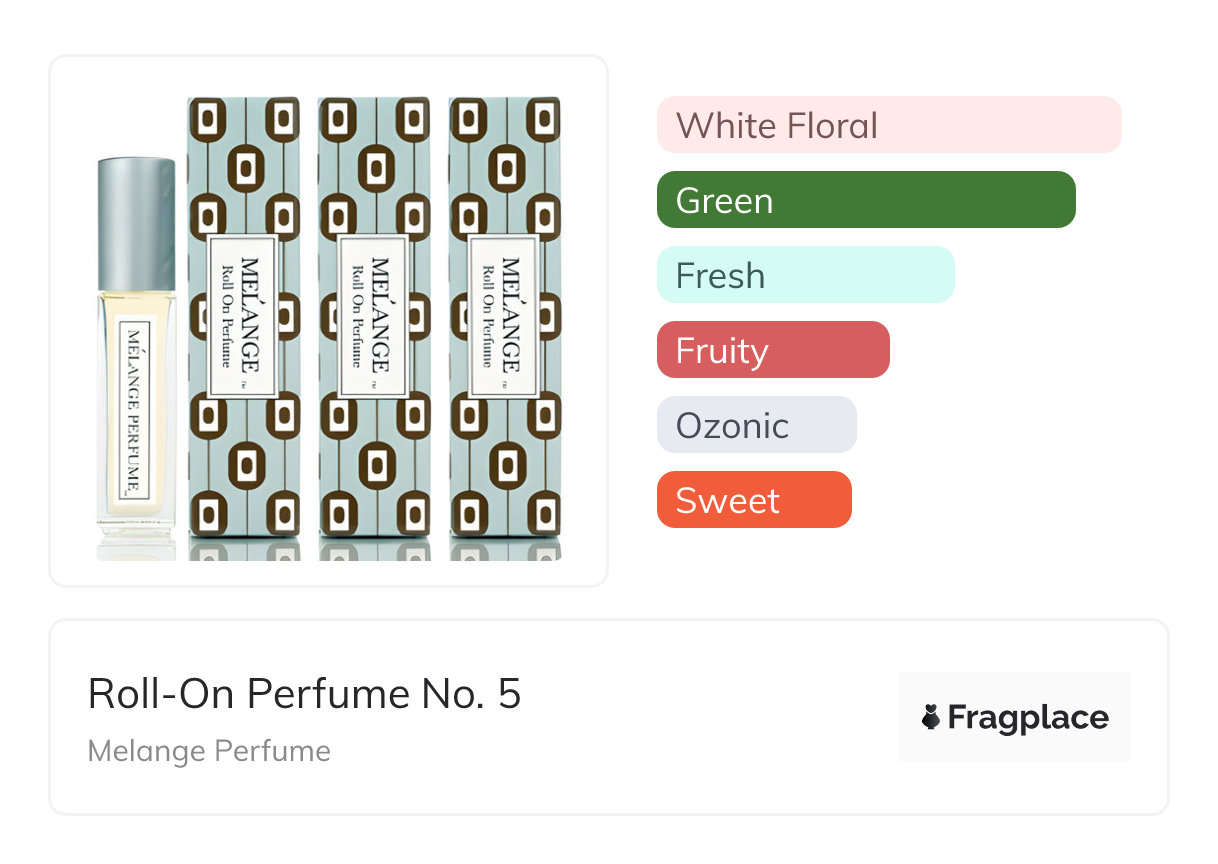The image size is (1218, 864).
Task: Click the Melange Perfume brand link
Action: point(209,750)
